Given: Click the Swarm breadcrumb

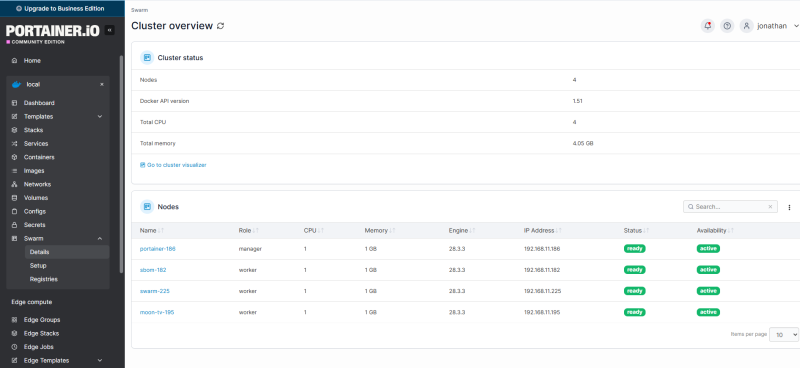Looking at the screenshot, I should tap(139, 10).
